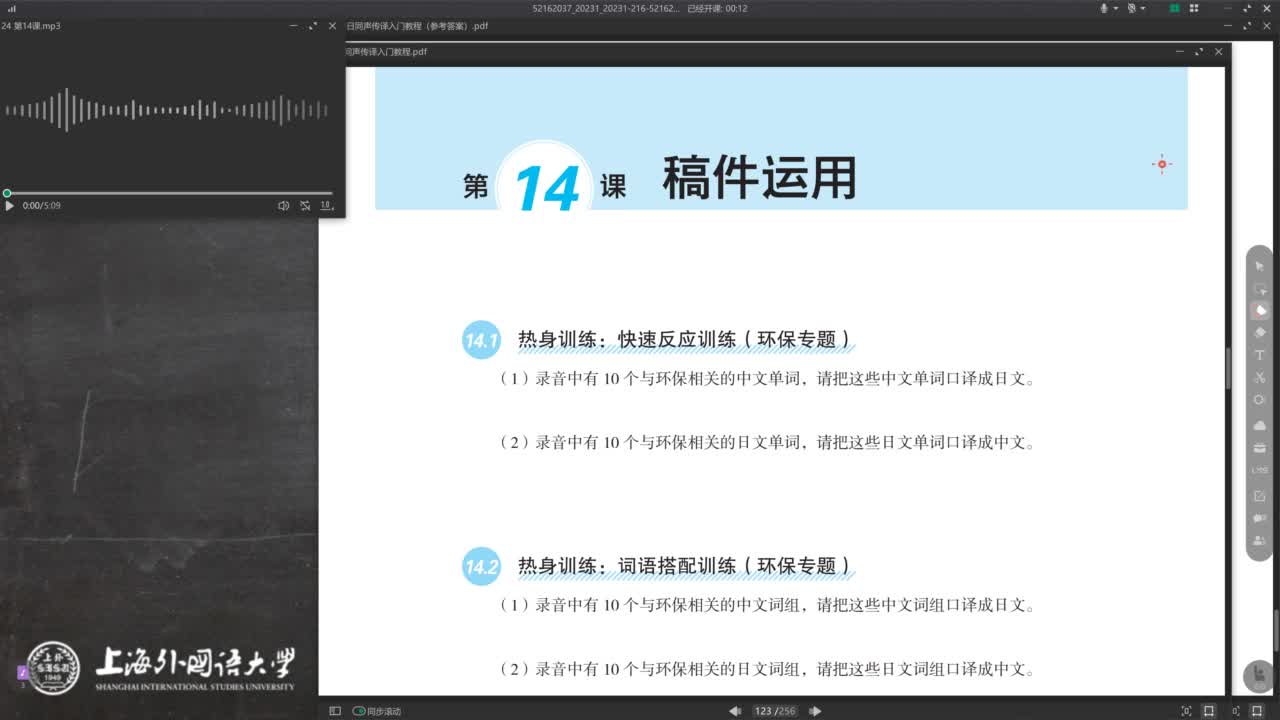1280x720 pixels.
Task: Toggle 同步滚动 sync scrolling switch
Action: pyautogui.click(x=359, y=711)
